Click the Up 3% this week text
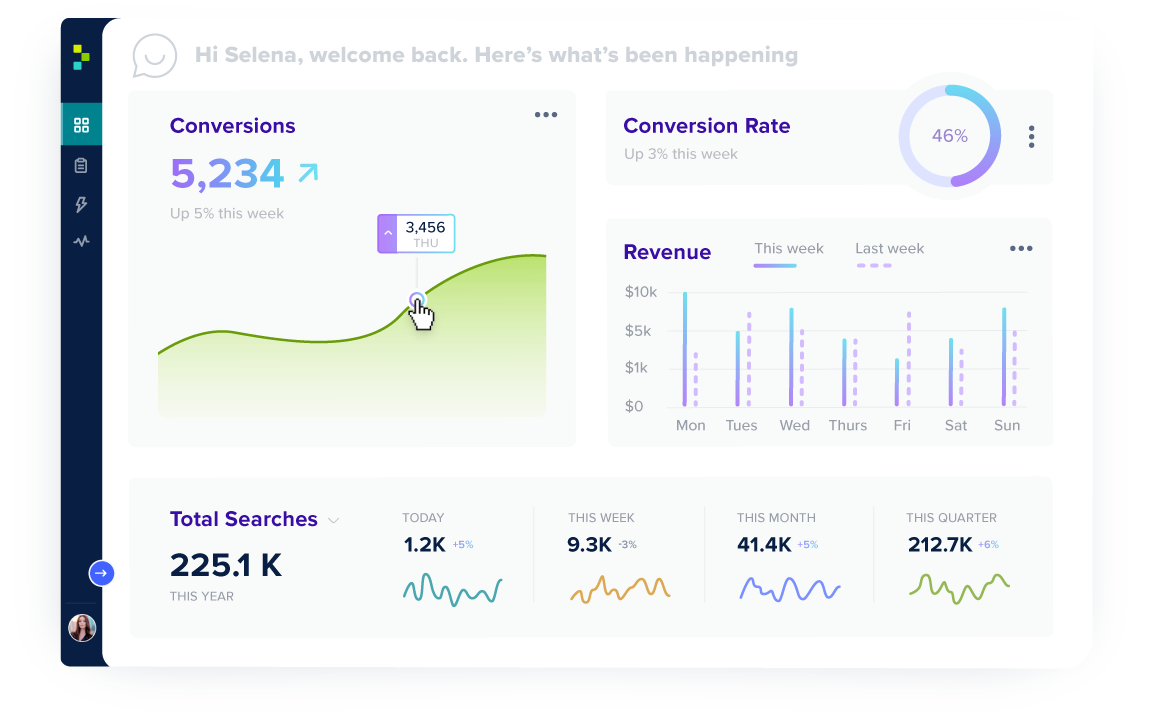Screen dimensions: 1152x712 [680, 154]
